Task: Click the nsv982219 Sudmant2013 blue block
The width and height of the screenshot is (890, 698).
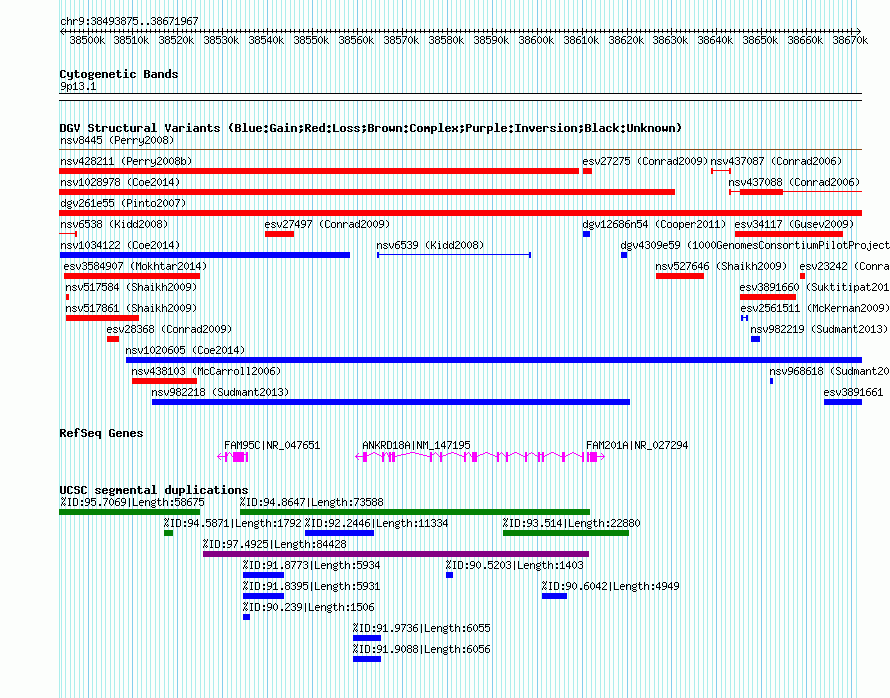Action: pos(755,339)
